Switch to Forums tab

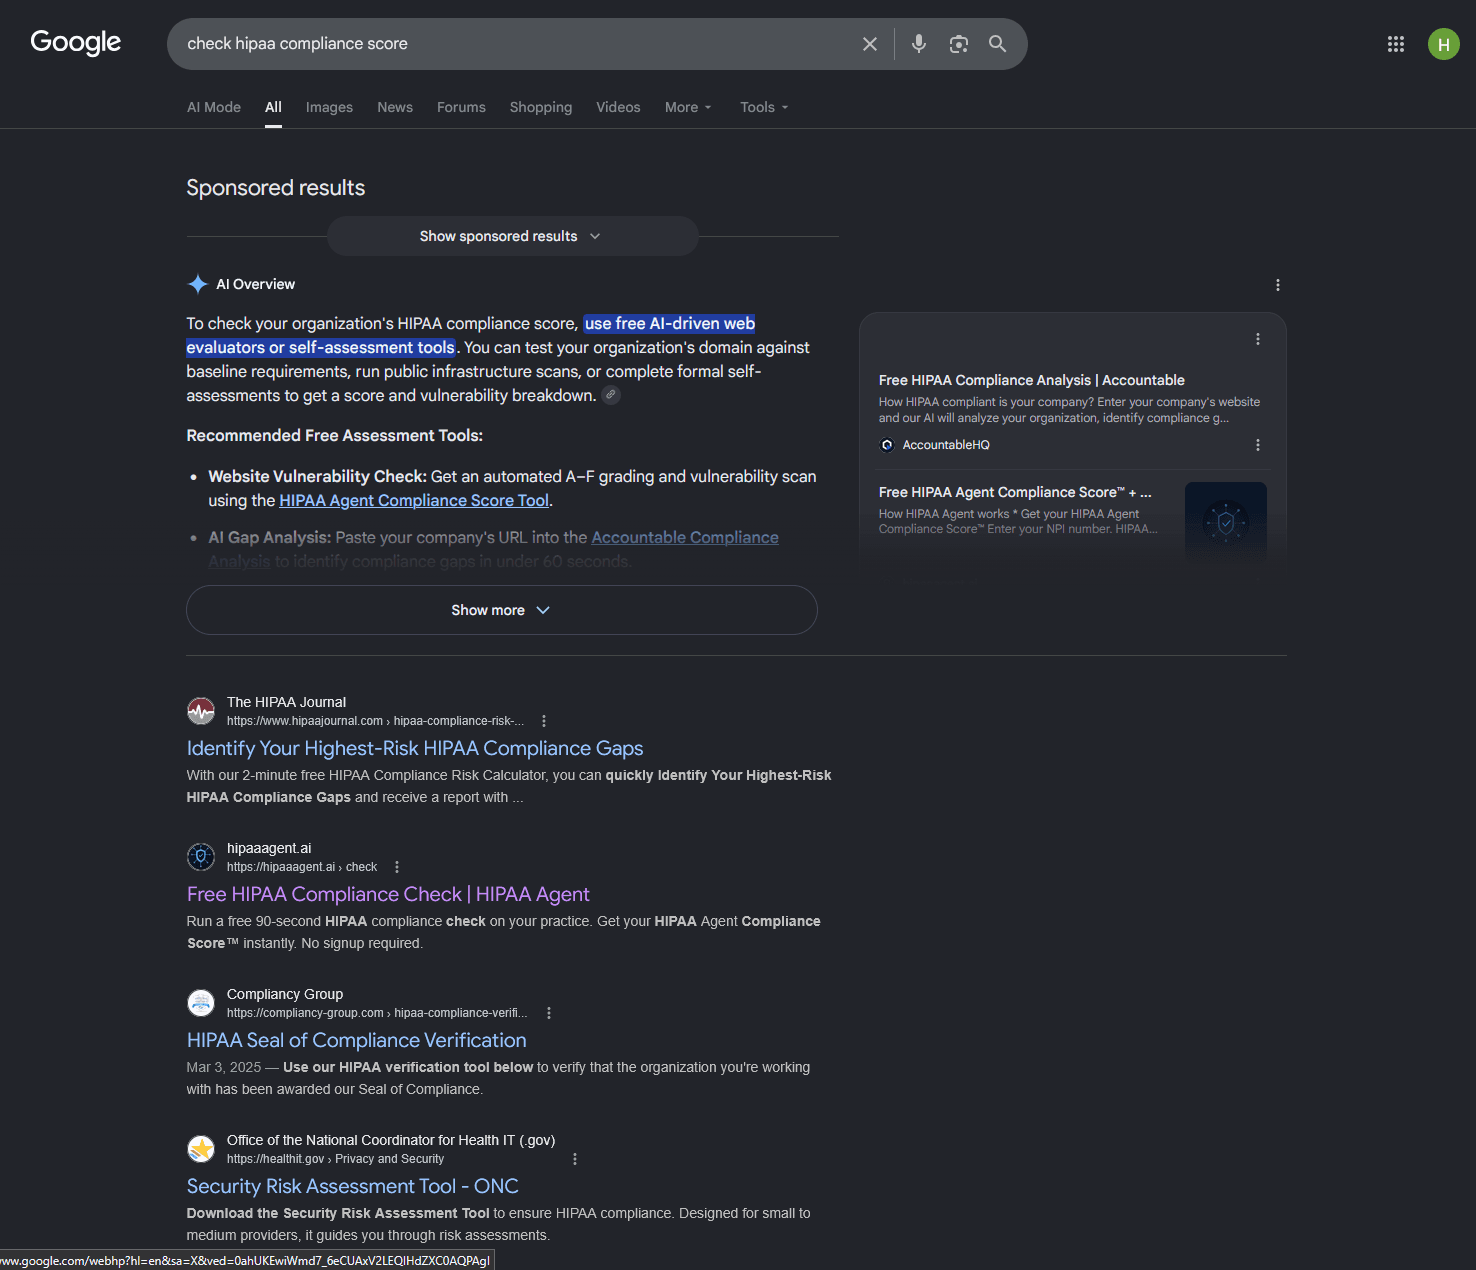[x=461, y=107]
